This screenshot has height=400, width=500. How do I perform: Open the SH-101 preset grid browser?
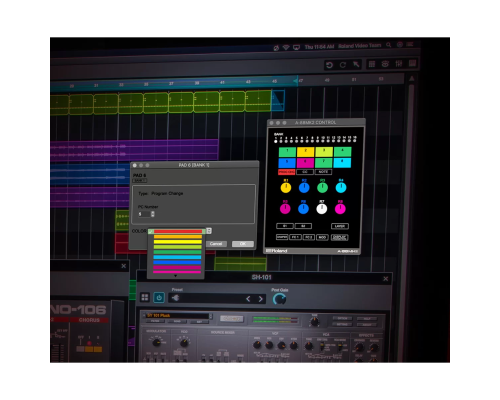click(x=145, y=297)
